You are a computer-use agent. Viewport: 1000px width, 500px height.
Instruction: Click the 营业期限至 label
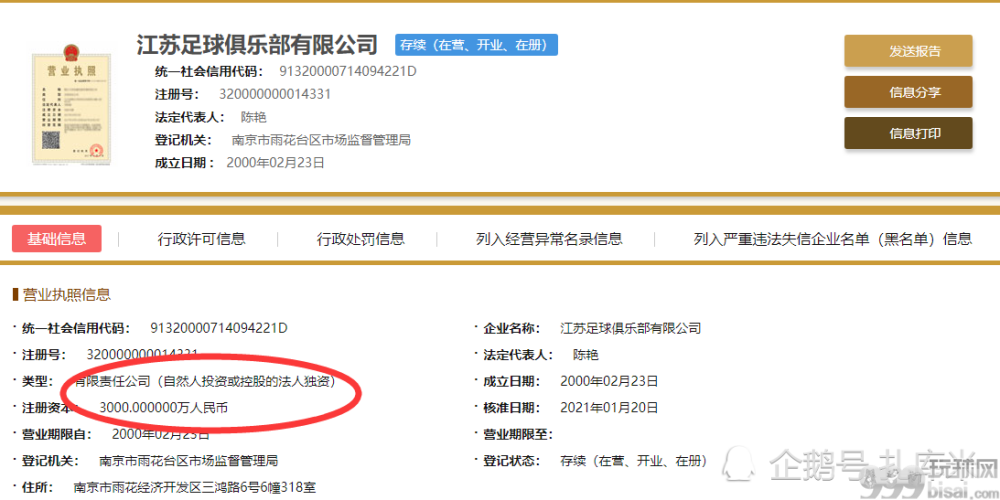point(517,435)
